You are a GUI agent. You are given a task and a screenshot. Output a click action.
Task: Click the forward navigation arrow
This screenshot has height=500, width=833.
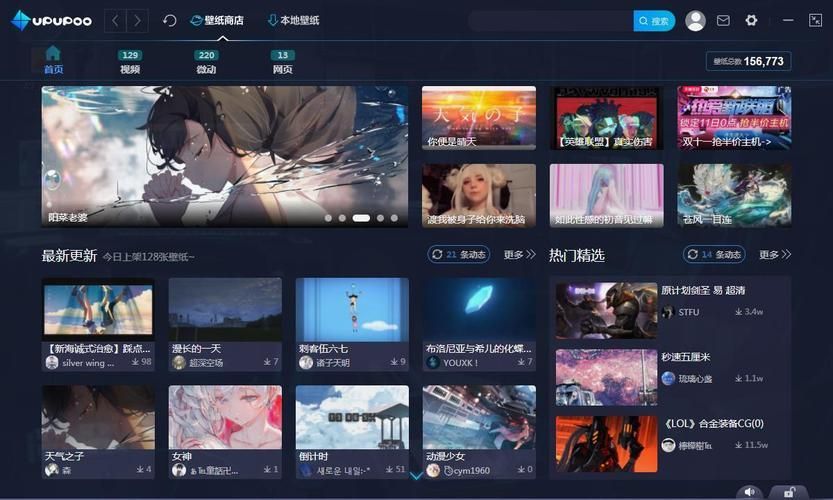tap(138, 20)
